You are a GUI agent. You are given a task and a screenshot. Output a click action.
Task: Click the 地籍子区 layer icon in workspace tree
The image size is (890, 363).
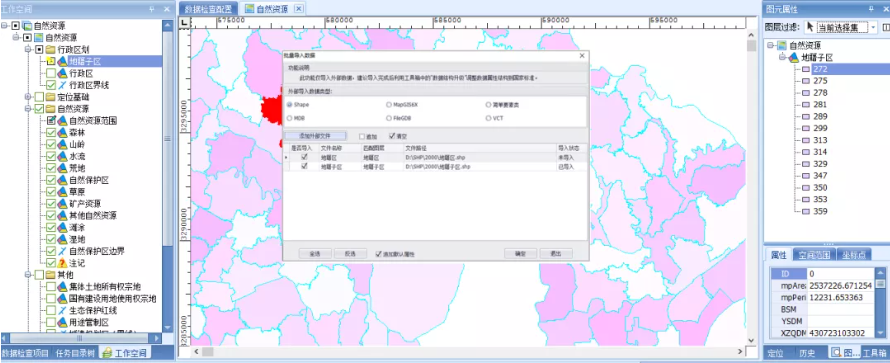pos(62,61)
